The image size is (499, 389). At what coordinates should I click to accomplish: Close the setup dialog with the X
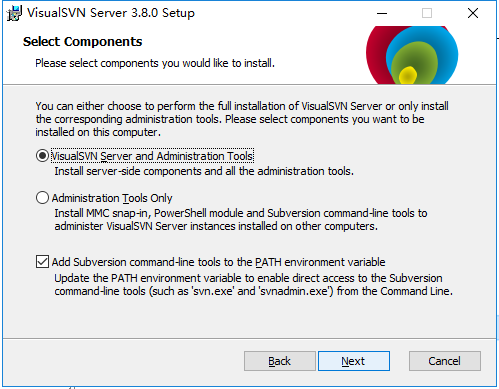pyautogui.click(x=473, y=13)
